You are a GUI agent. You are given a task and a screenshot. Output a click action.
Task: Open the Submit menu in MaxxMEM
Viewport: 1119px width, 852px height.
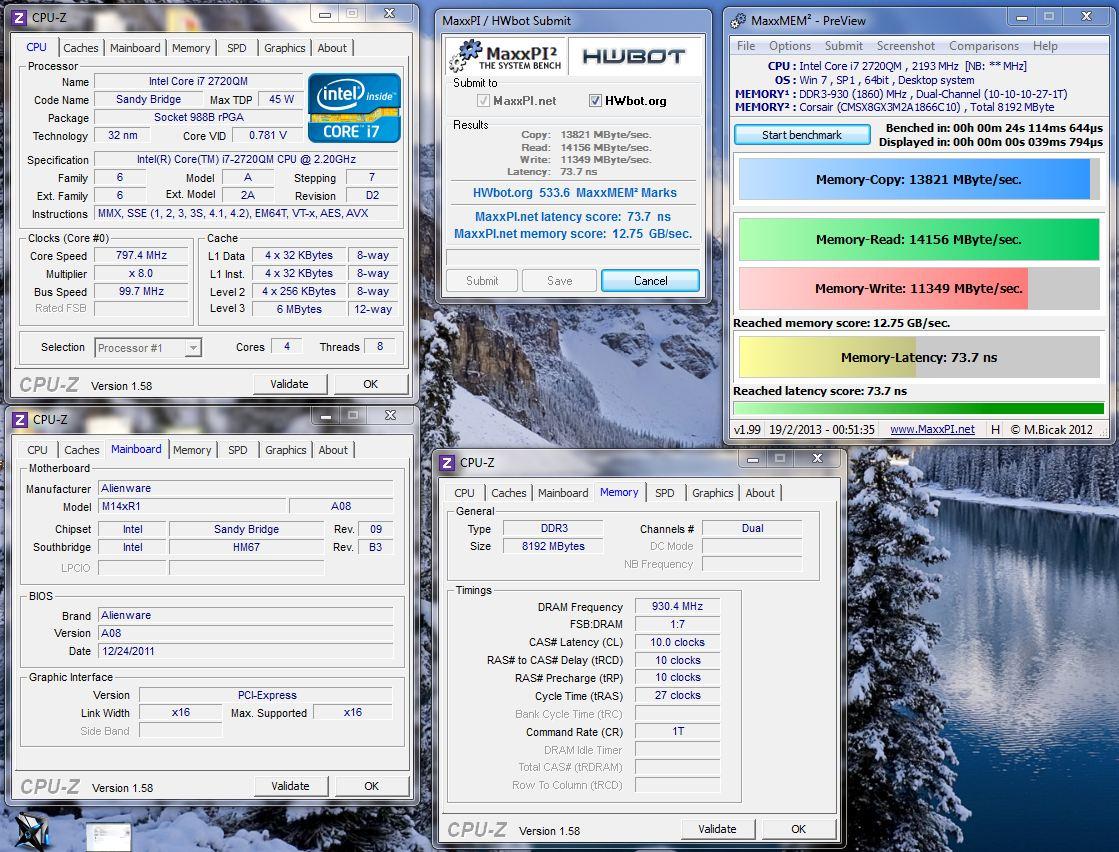[844, 46]
